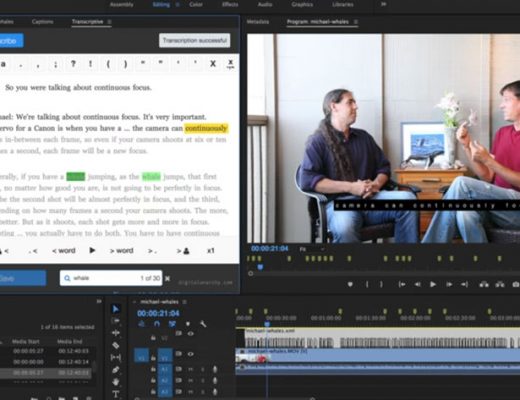This screenshot has width=520, height=400.
Task: Click the Transcription successful button
Action: point(195,40)
